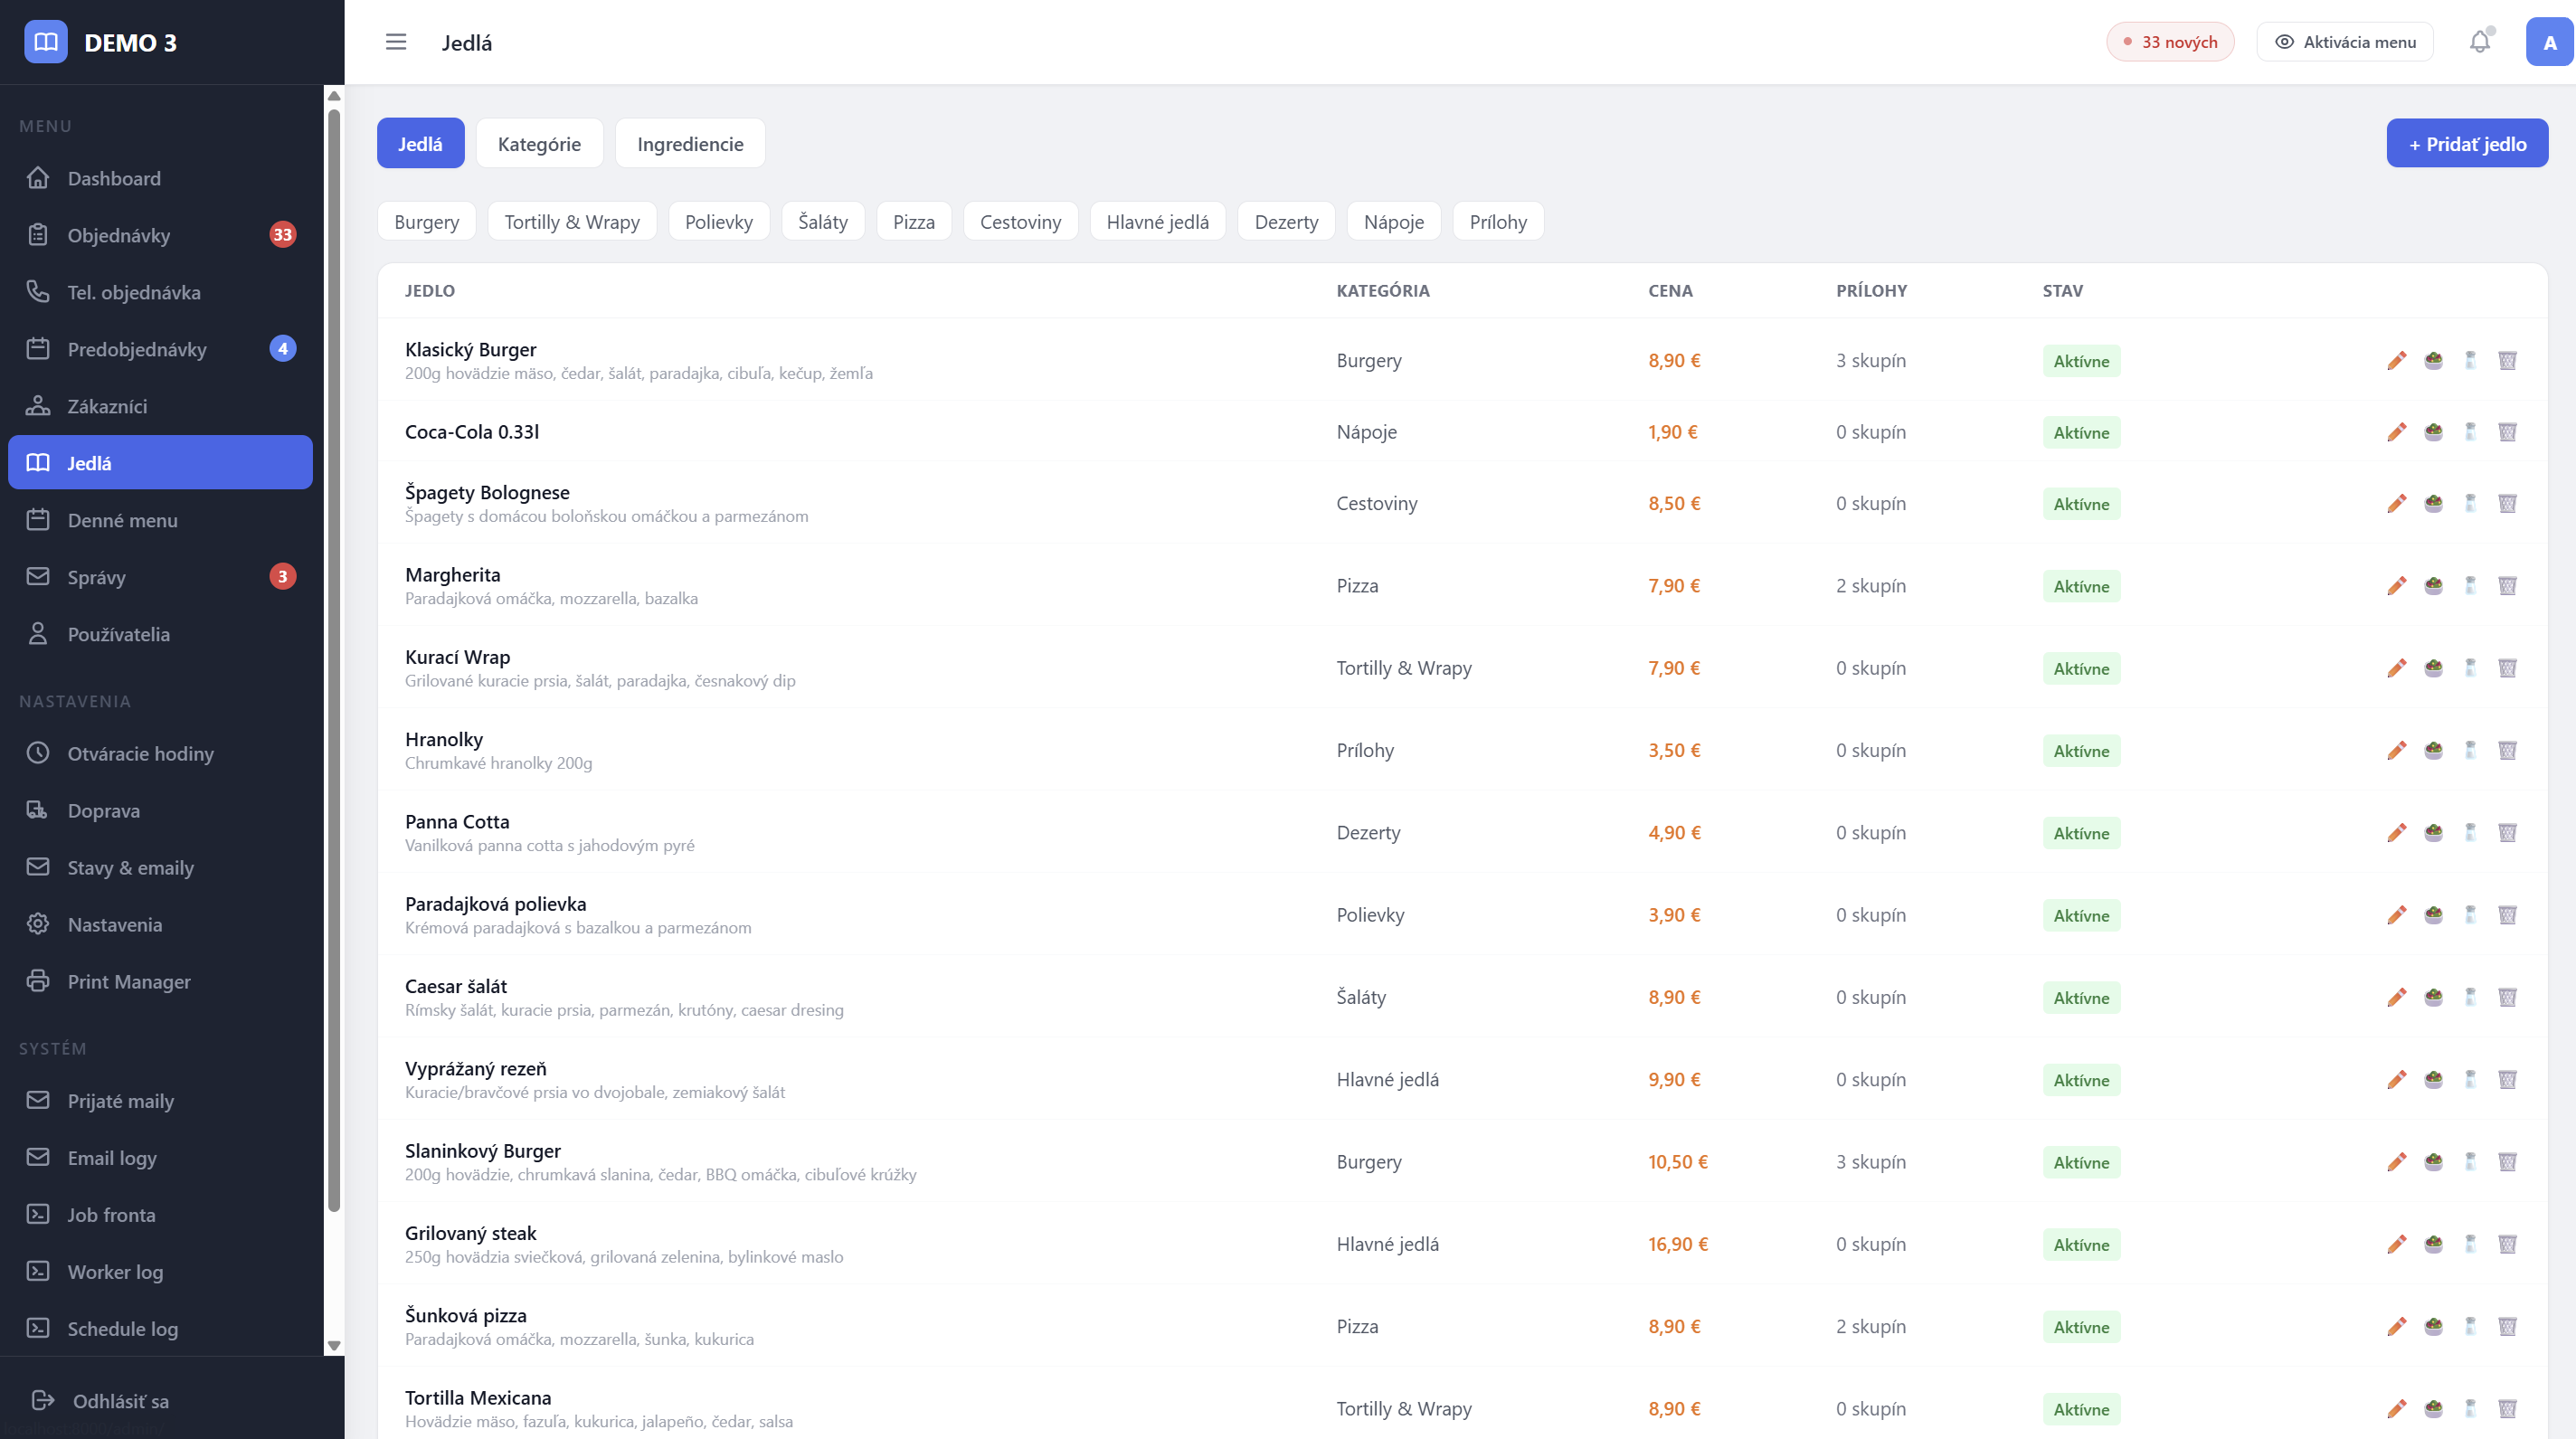The height and width of the screenshot is (1439, 2576).
Task: Toggle the Aktívne status badge for Kurací Wrap
Action: click(x=2081, y=669)
